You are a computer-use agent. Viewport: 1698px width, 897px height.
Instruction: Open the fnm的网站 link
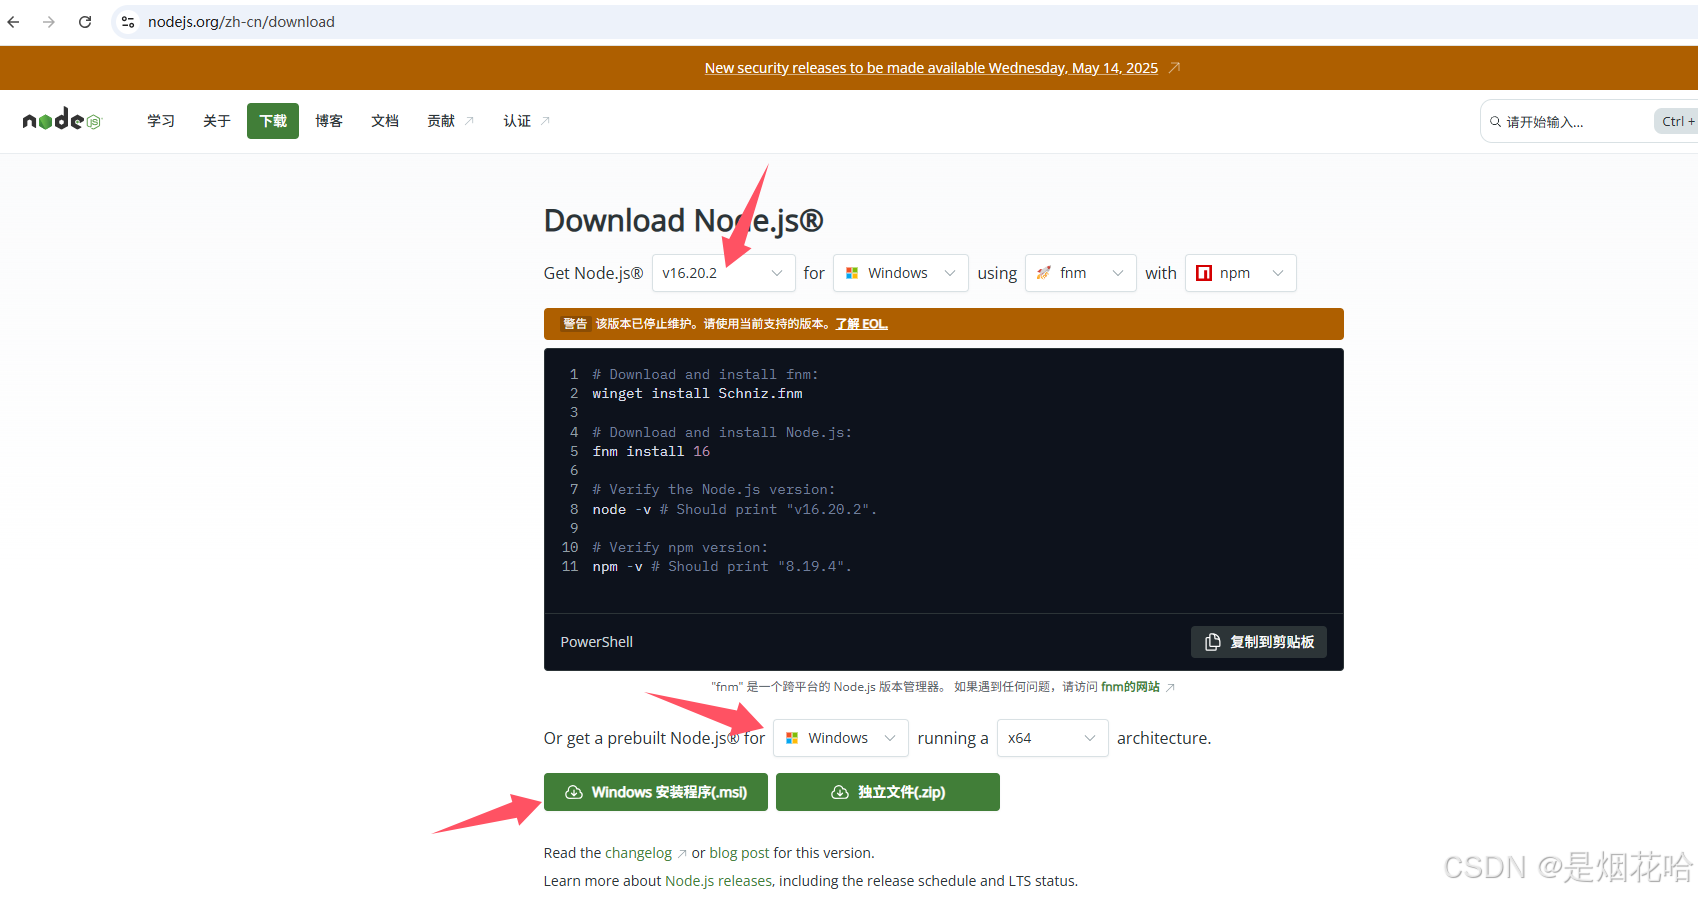(1130, 687)
